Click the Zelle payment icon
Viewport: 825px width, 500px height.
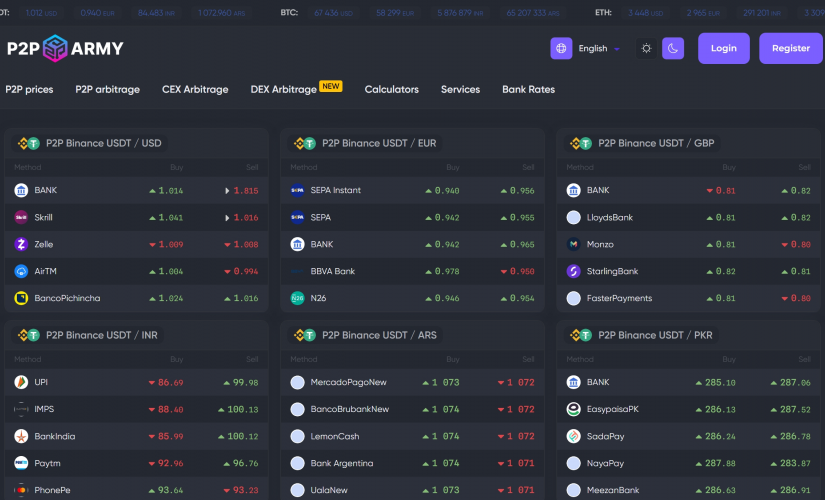21,244
